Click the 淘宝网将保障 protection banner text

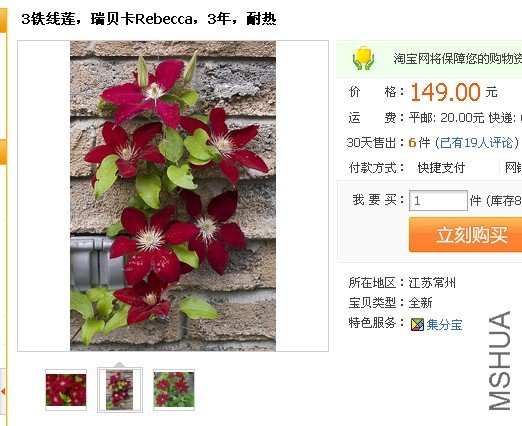[x=457, y=59]
